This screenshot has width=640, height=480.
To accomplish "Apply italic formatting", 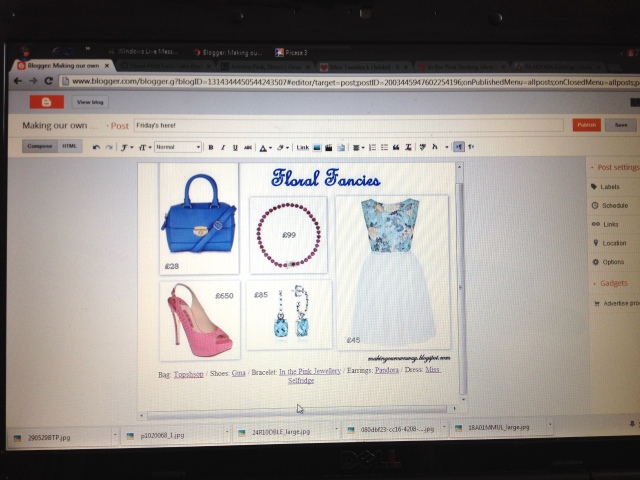I will (x=223, y=147).
